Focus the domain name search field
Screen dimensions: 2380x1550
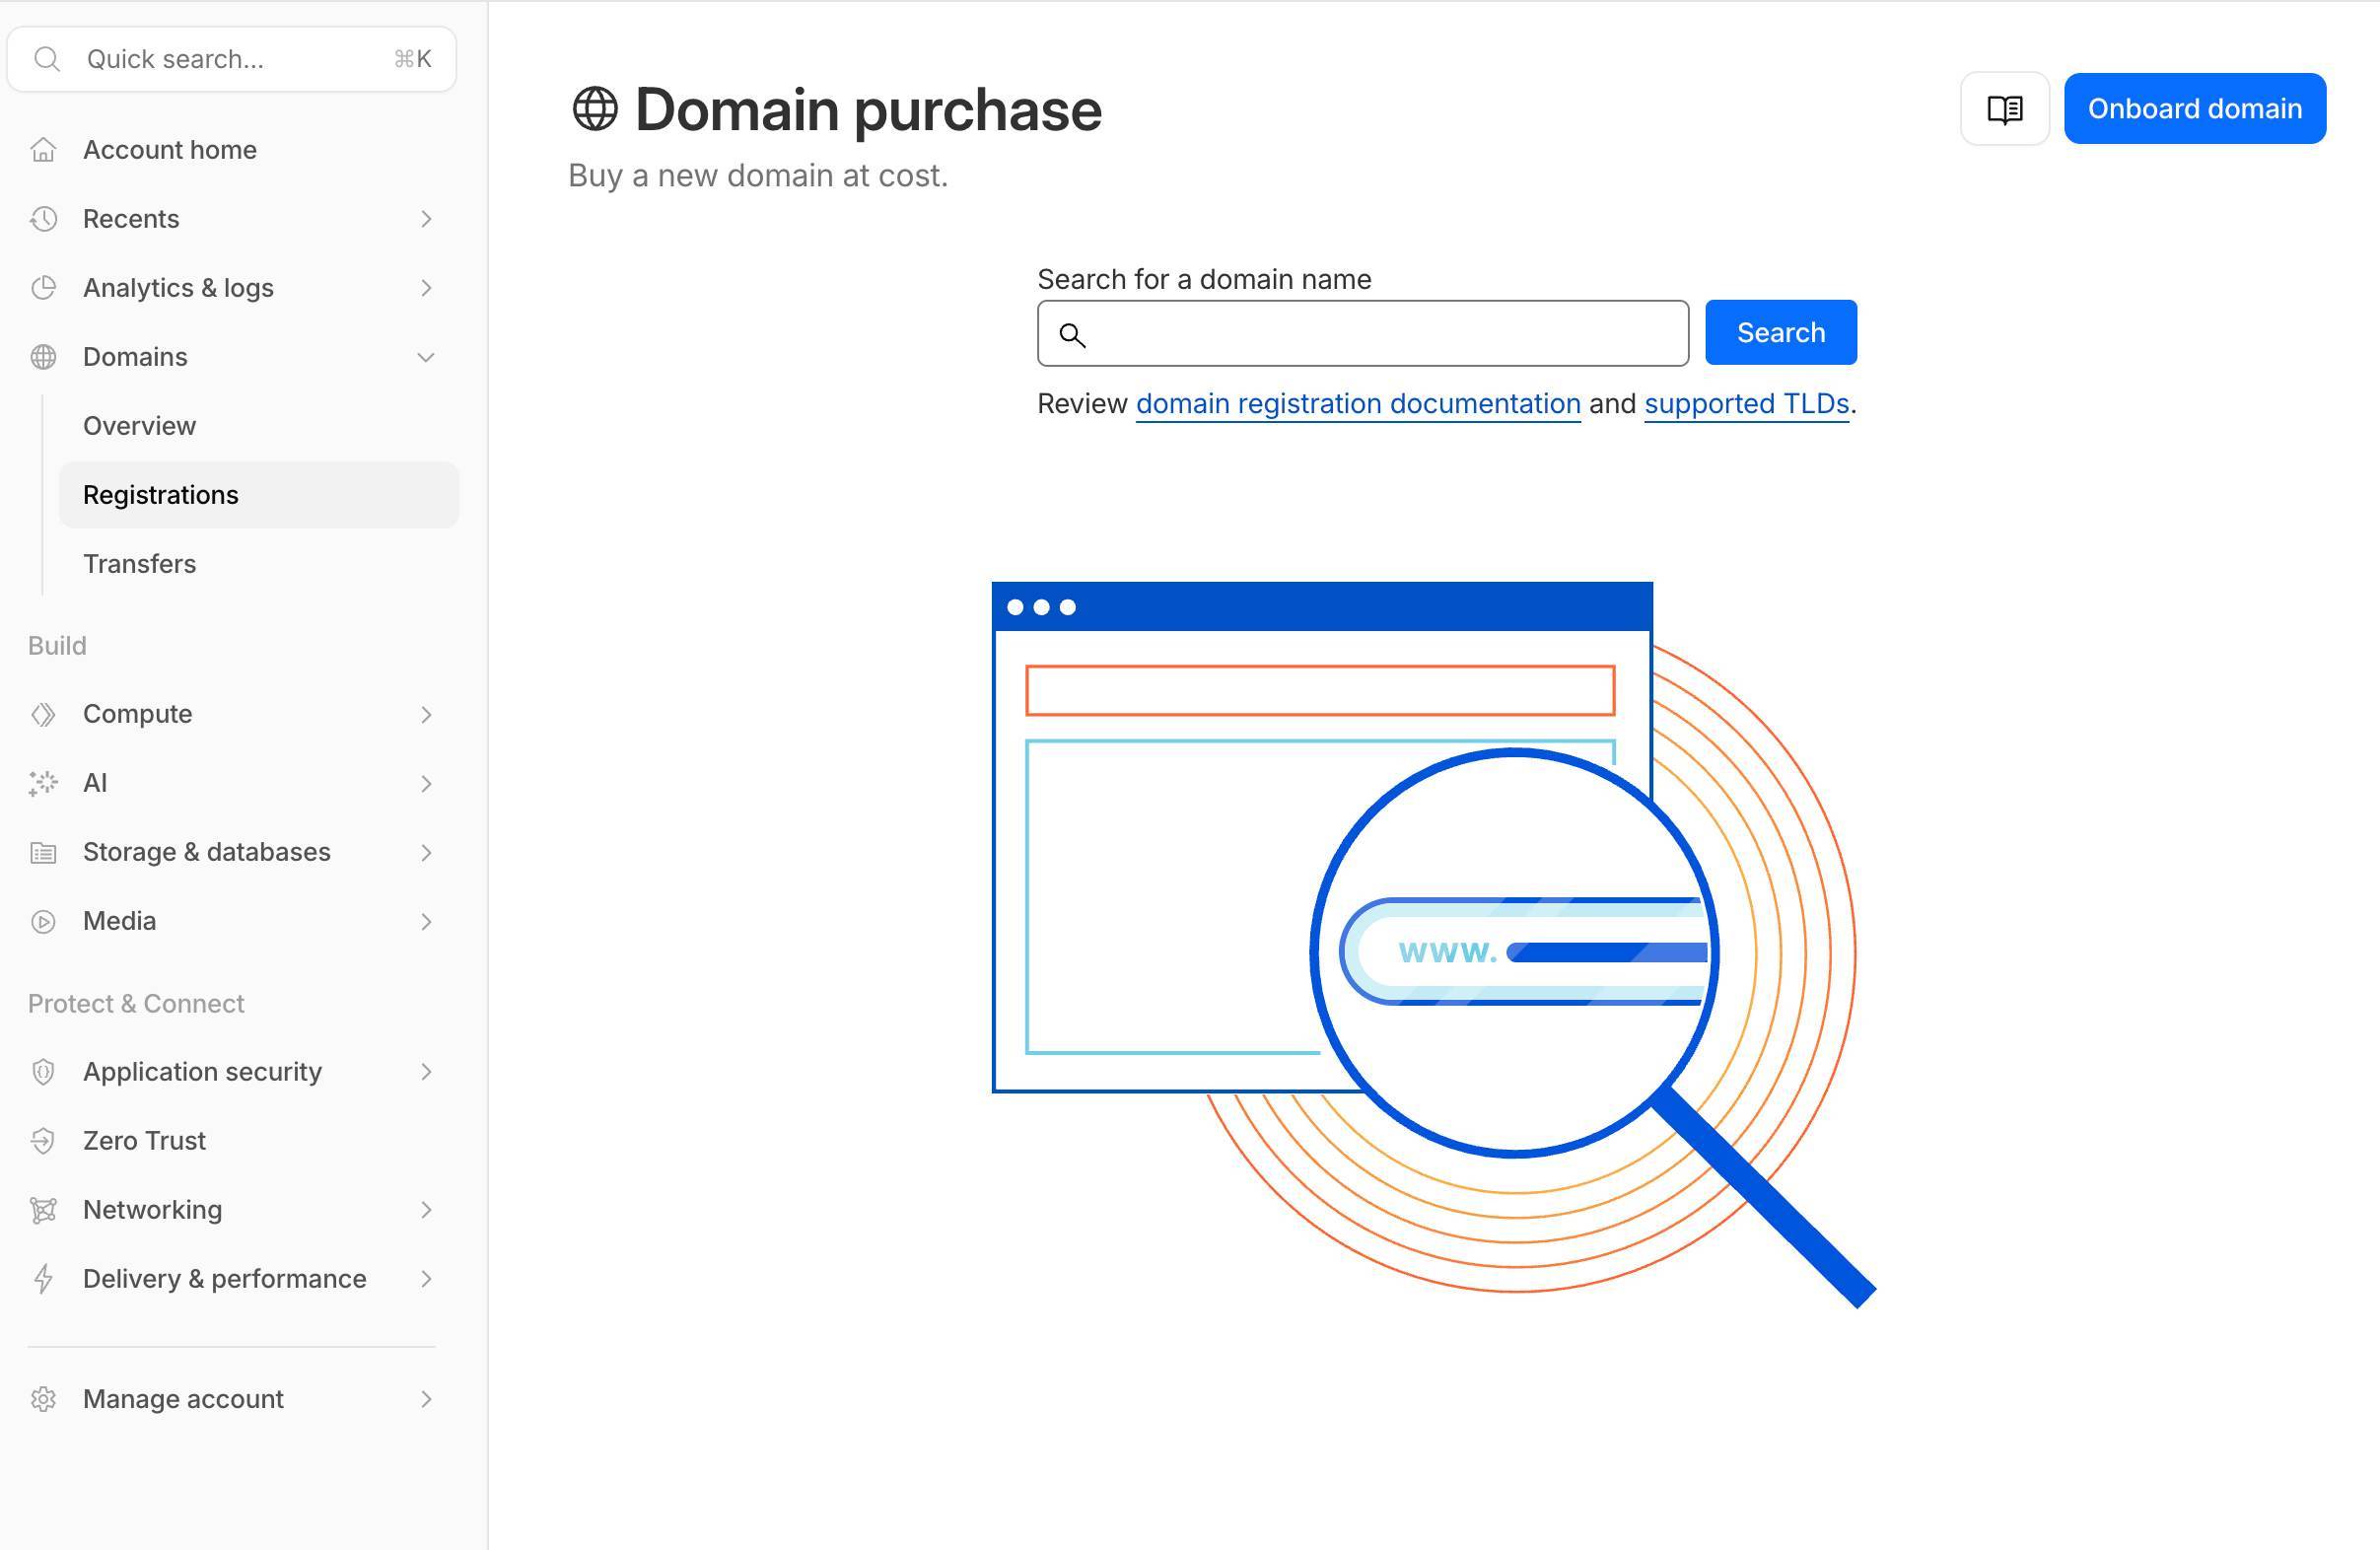pyautogui.click(x=1380, y=334)
